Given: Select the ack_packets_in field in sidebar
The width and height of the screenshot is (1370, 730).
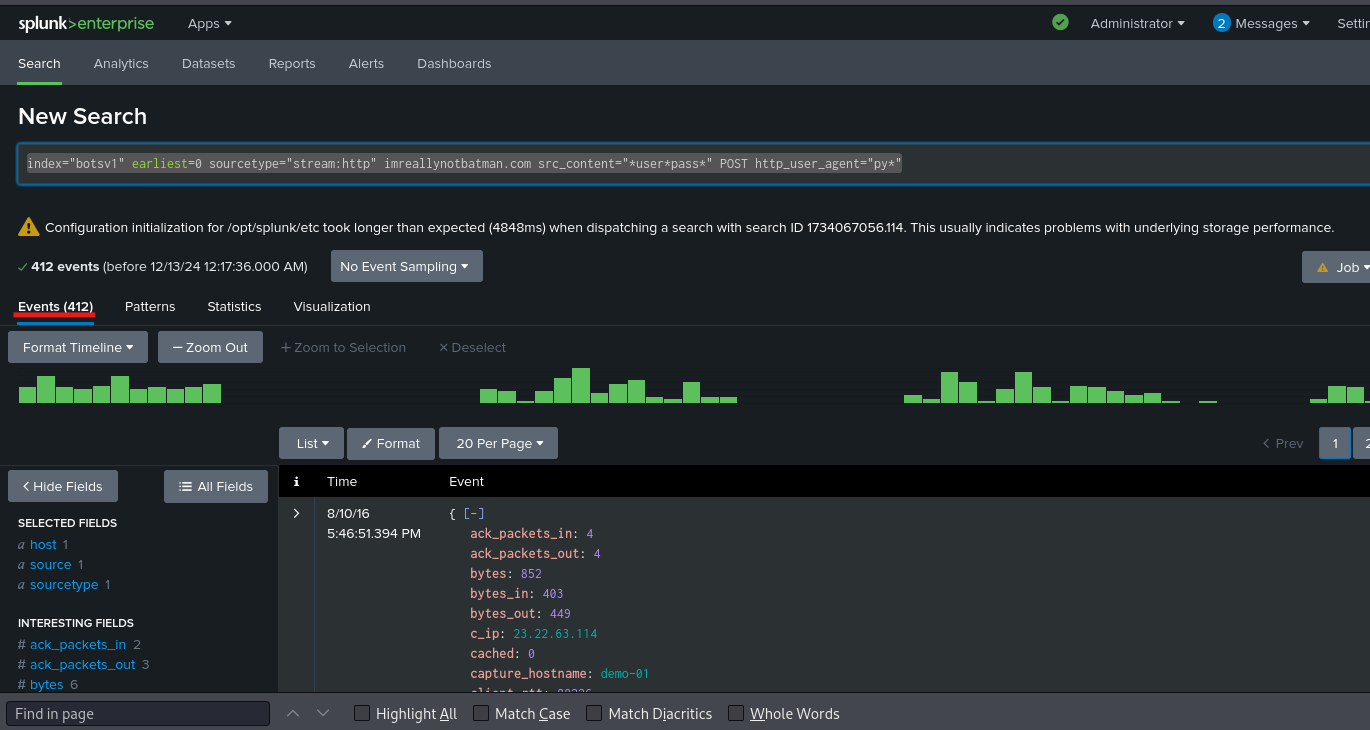Looking at the screenshot, I should (x=78, y=644).
